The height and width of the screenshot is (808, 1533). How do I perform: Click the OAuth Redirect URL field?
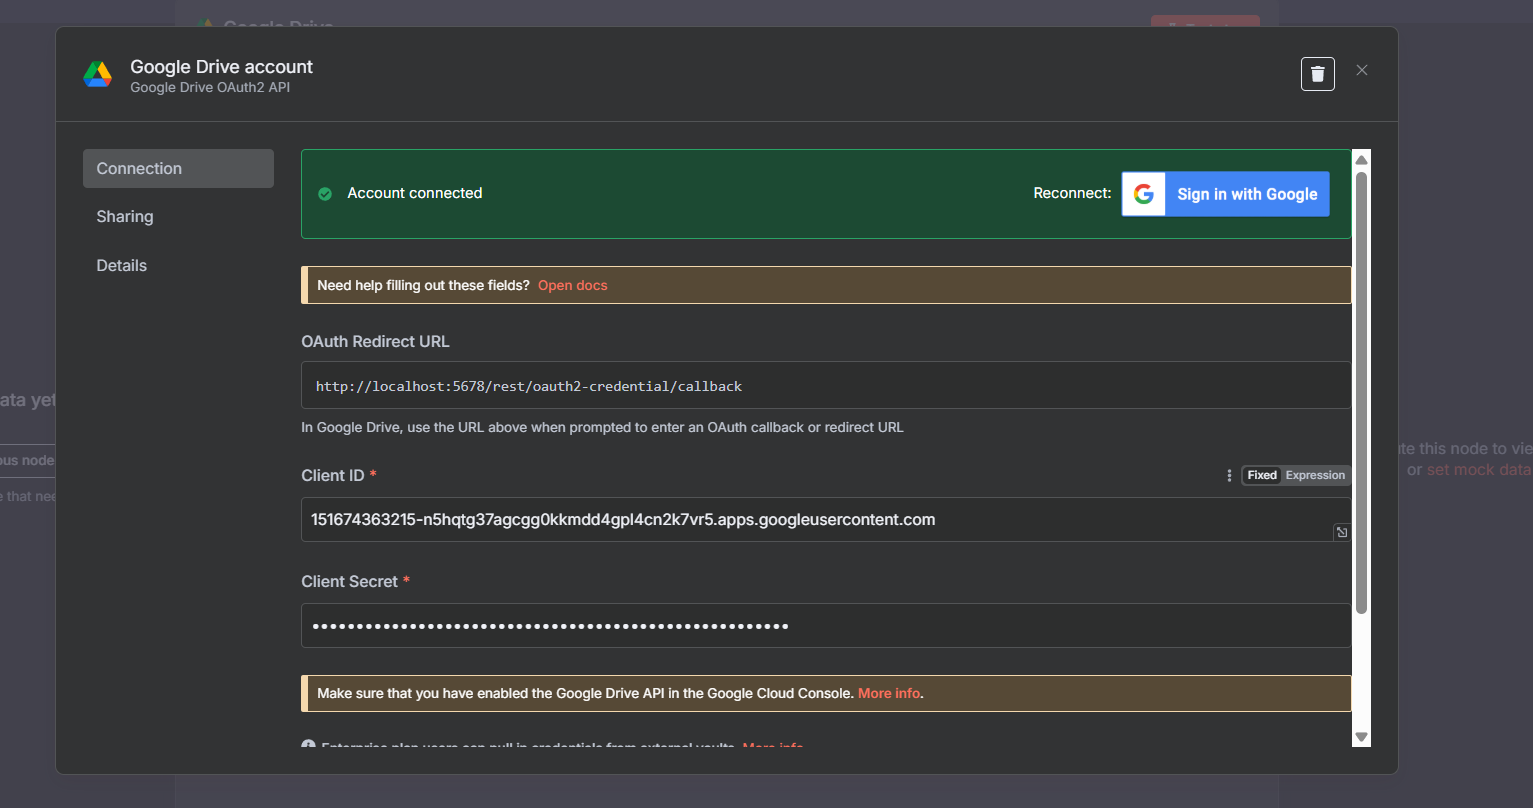(x=826, y=385)
